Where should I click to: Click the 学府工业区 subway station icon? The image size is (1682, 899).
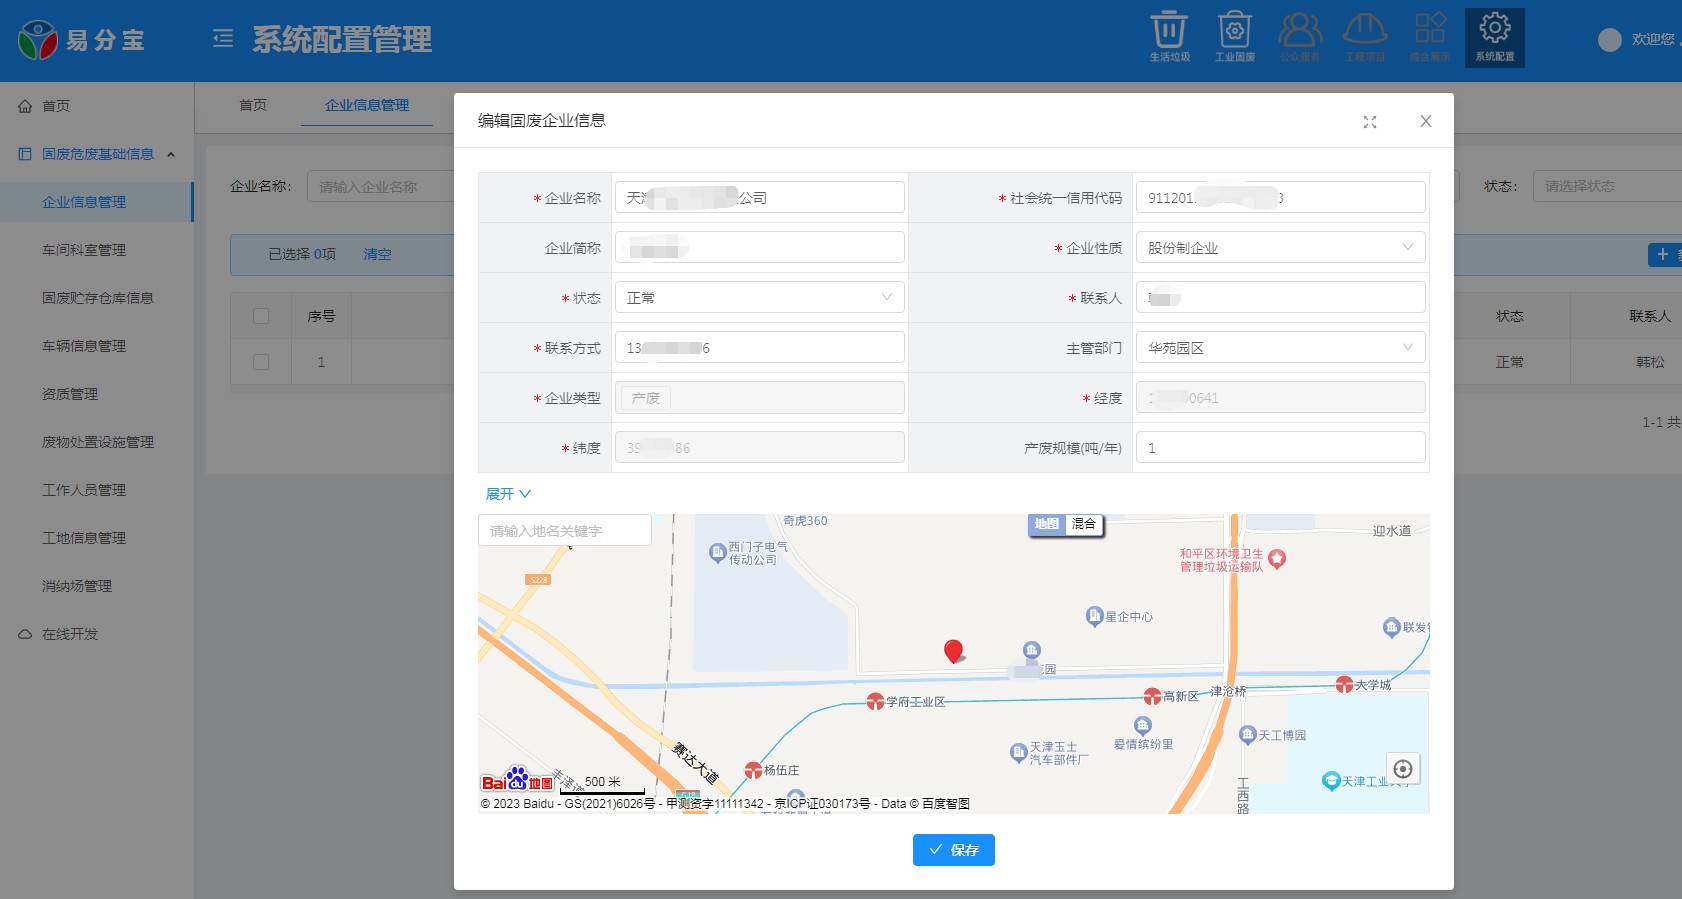tap(875, 702)
